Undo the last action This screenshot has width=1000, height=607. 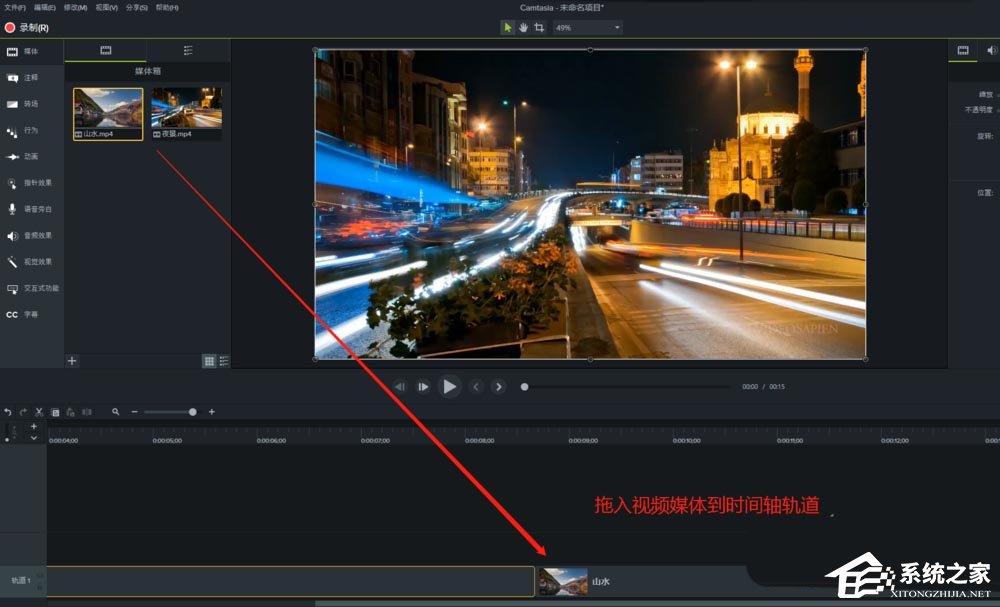pyautogui.click(x=7, y=411)
